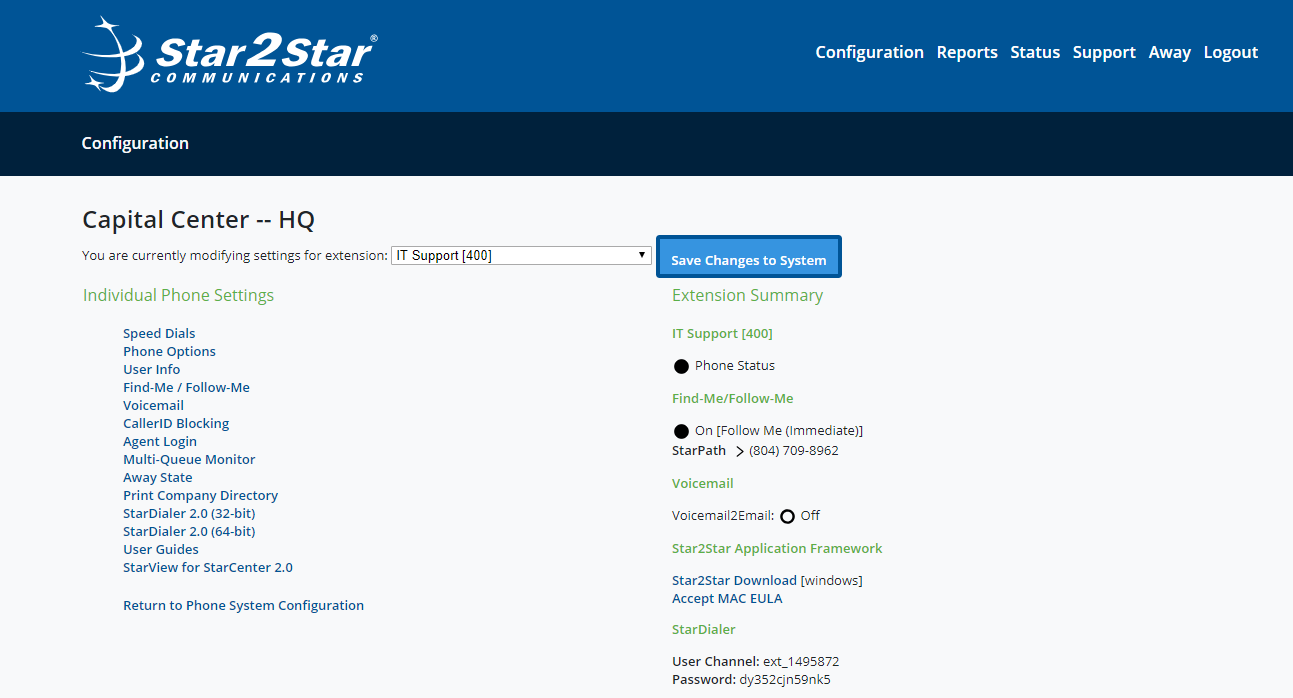The width and height of the screenshot is (1293, 698).
Task: Click the Configuration breadcrumb in dark bar
Action: 135,143
